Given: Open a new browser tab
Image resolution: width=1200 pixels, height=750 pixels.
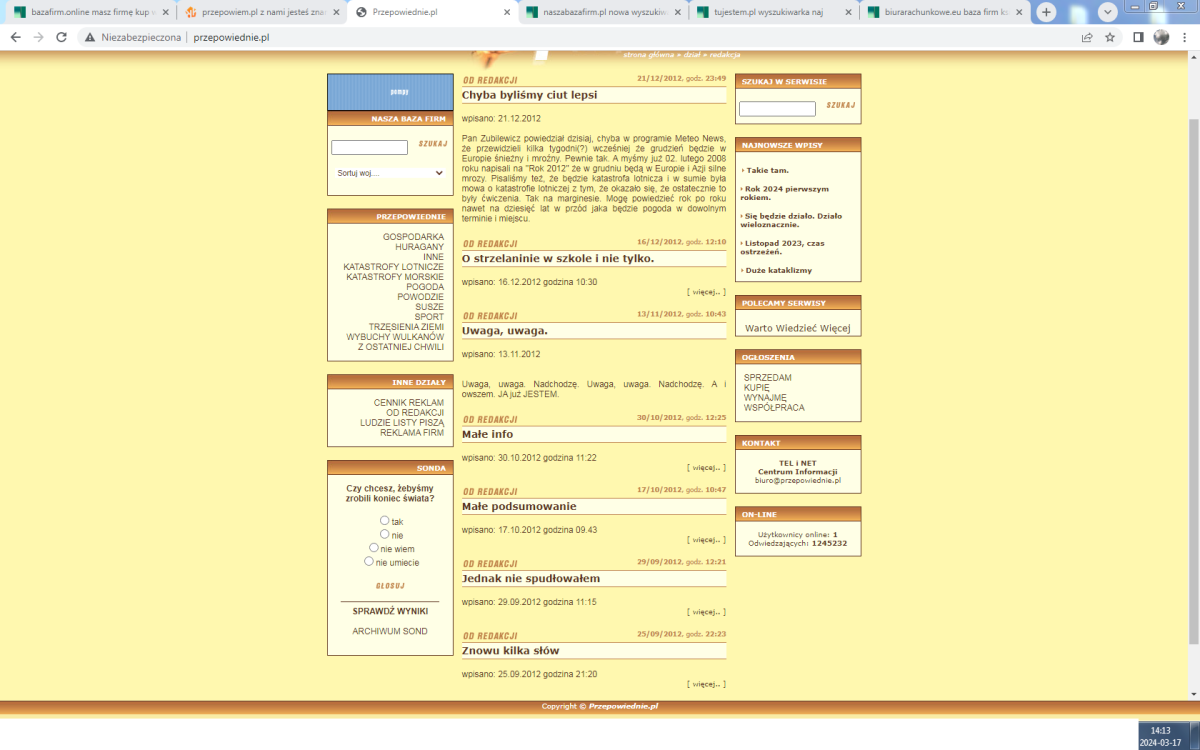Looking at the screenshot, I should [1046, 12].
